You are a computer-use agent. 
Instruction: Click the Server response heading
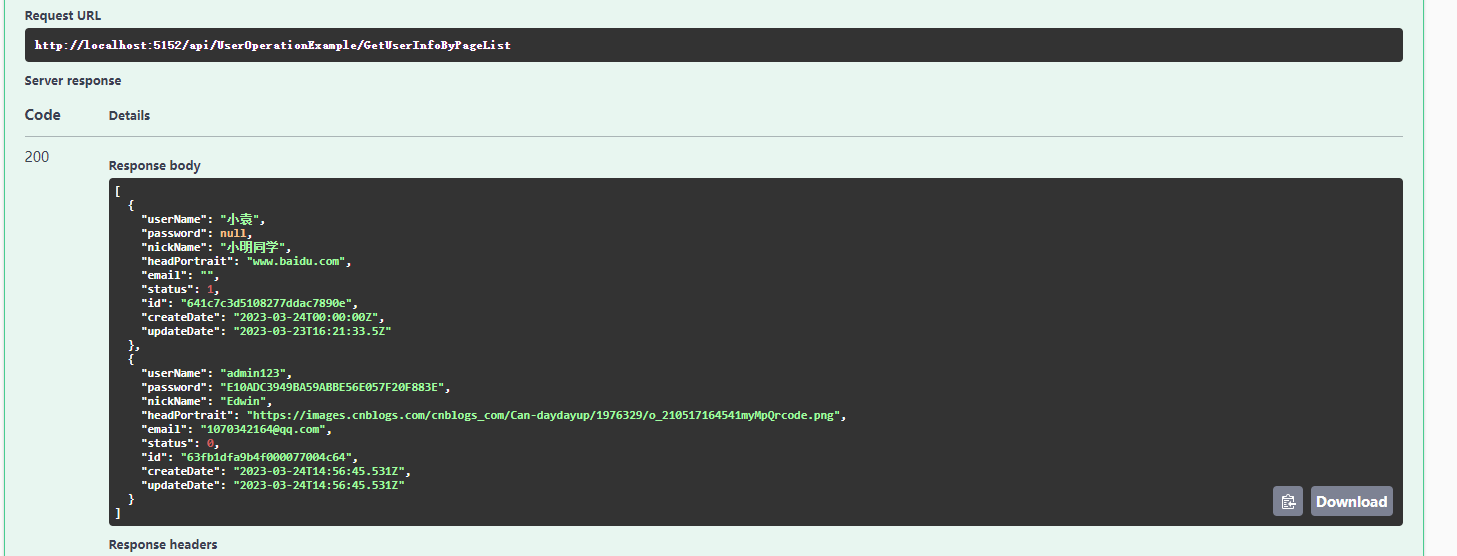(73, 80)
